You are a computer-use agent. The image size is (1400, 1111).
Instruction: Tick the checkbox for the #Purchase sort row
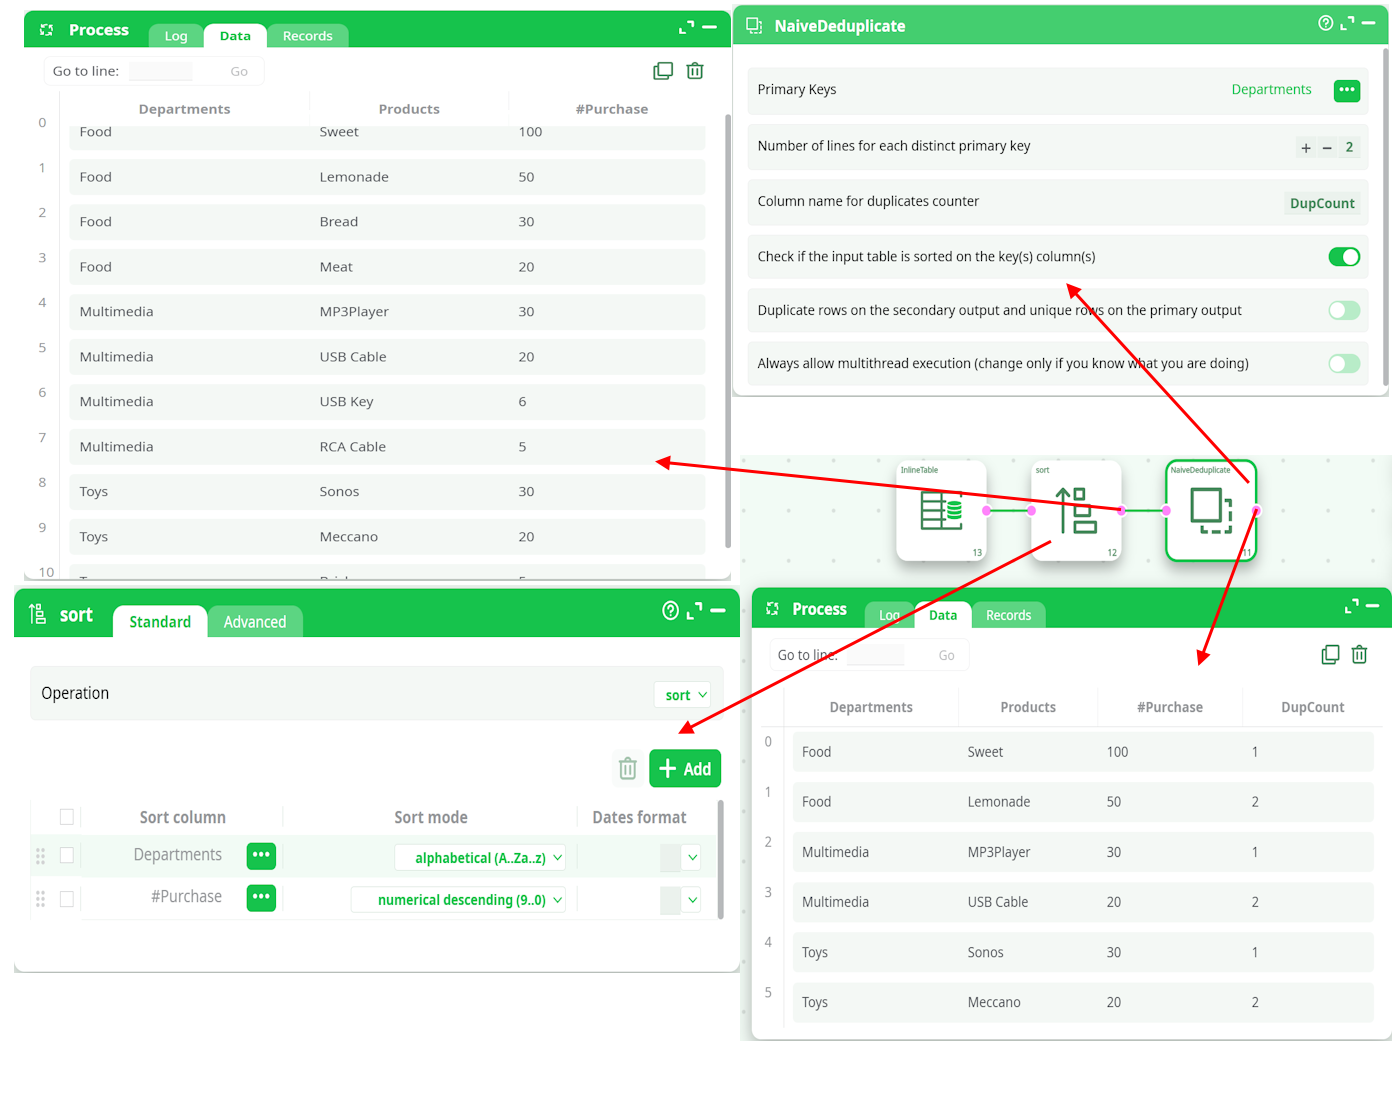(67, 899)
